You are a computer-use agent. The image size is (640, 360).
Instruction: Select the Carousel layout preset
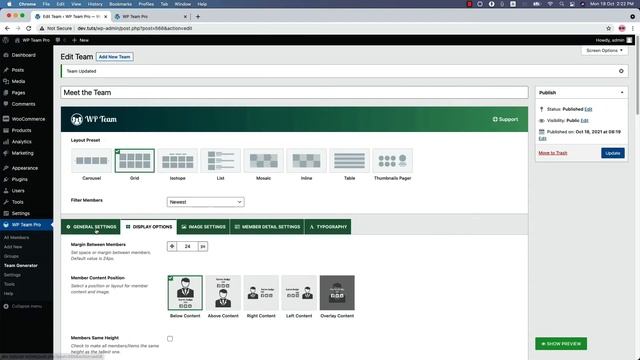click(x=91, y=161)
